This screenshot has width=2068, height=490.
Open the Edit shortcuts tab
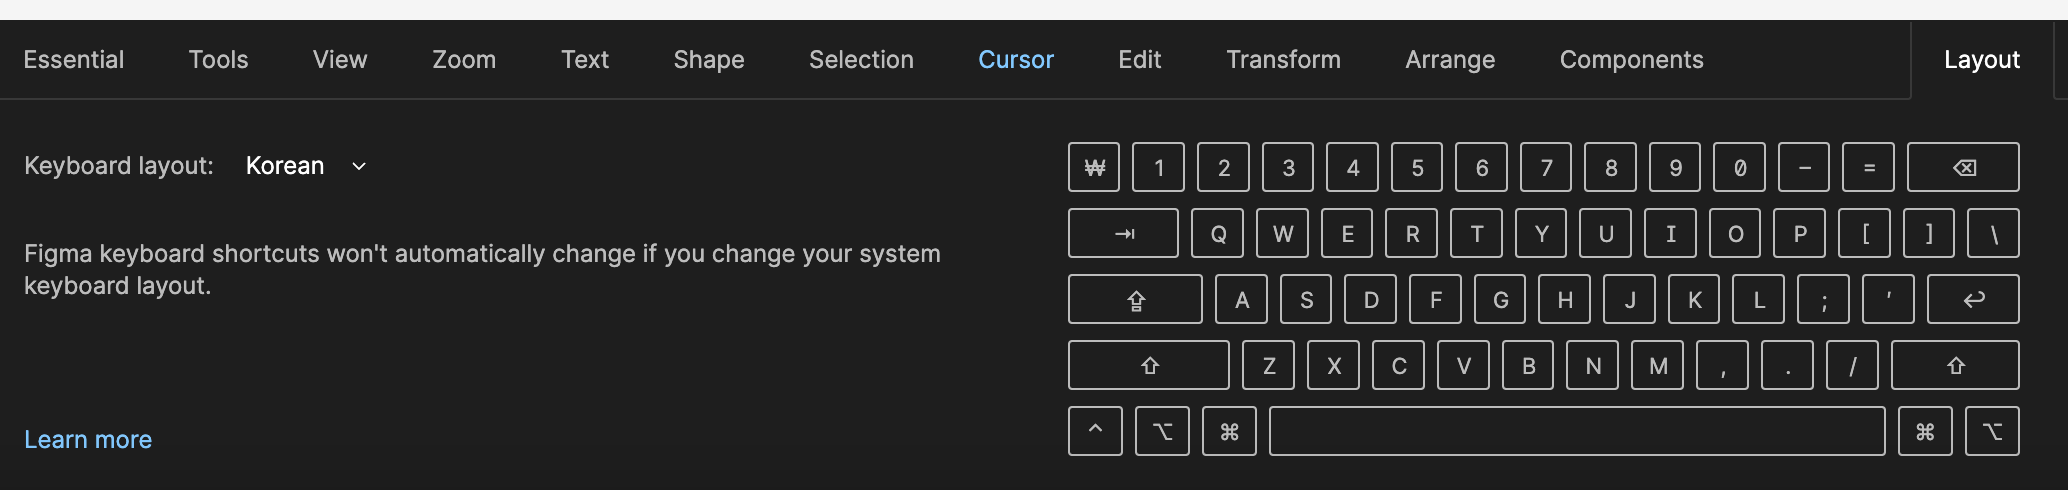[x=1140, y=59]
